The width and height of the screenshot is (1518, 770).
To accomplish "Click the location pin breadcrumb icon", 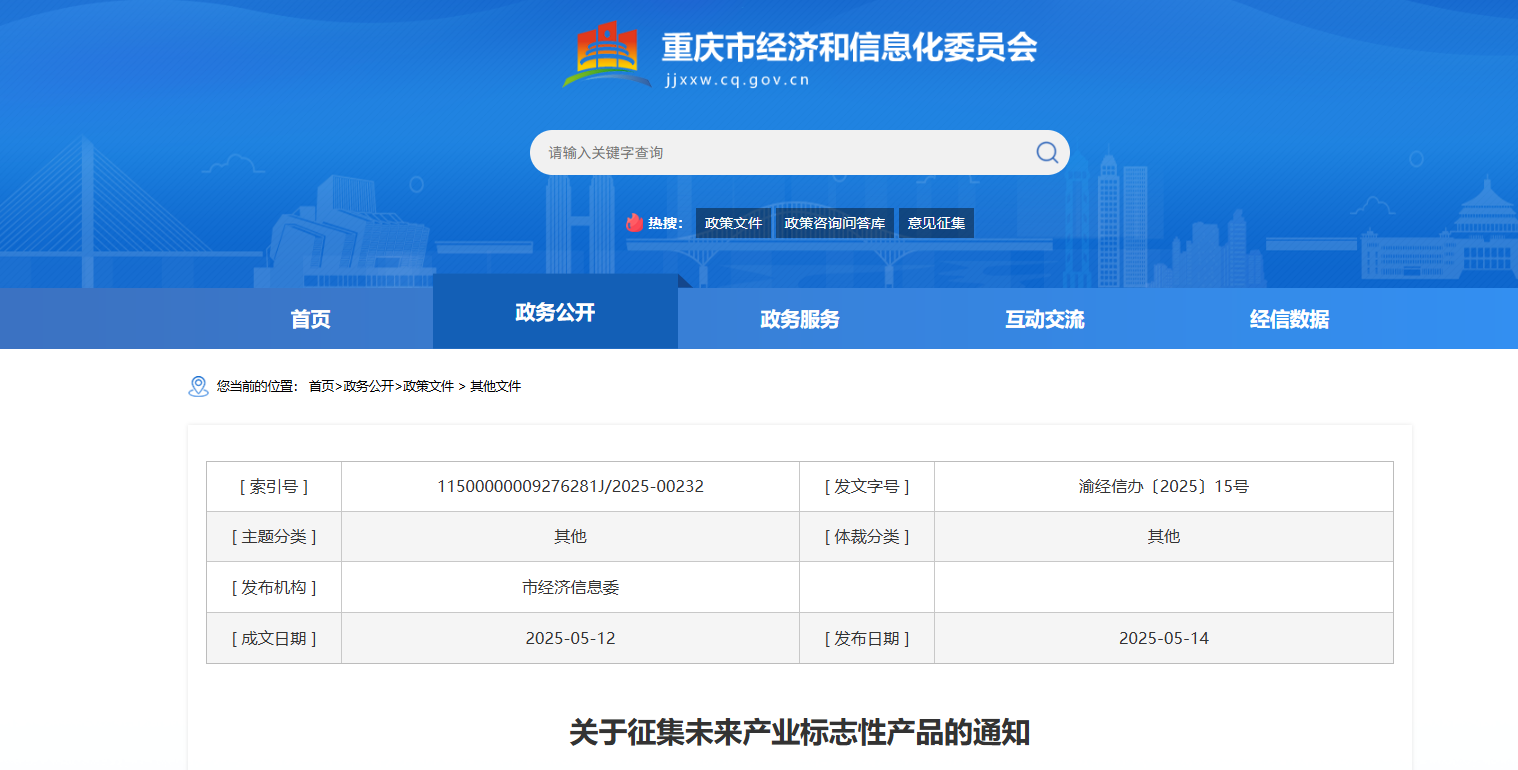I will (198, 386).
